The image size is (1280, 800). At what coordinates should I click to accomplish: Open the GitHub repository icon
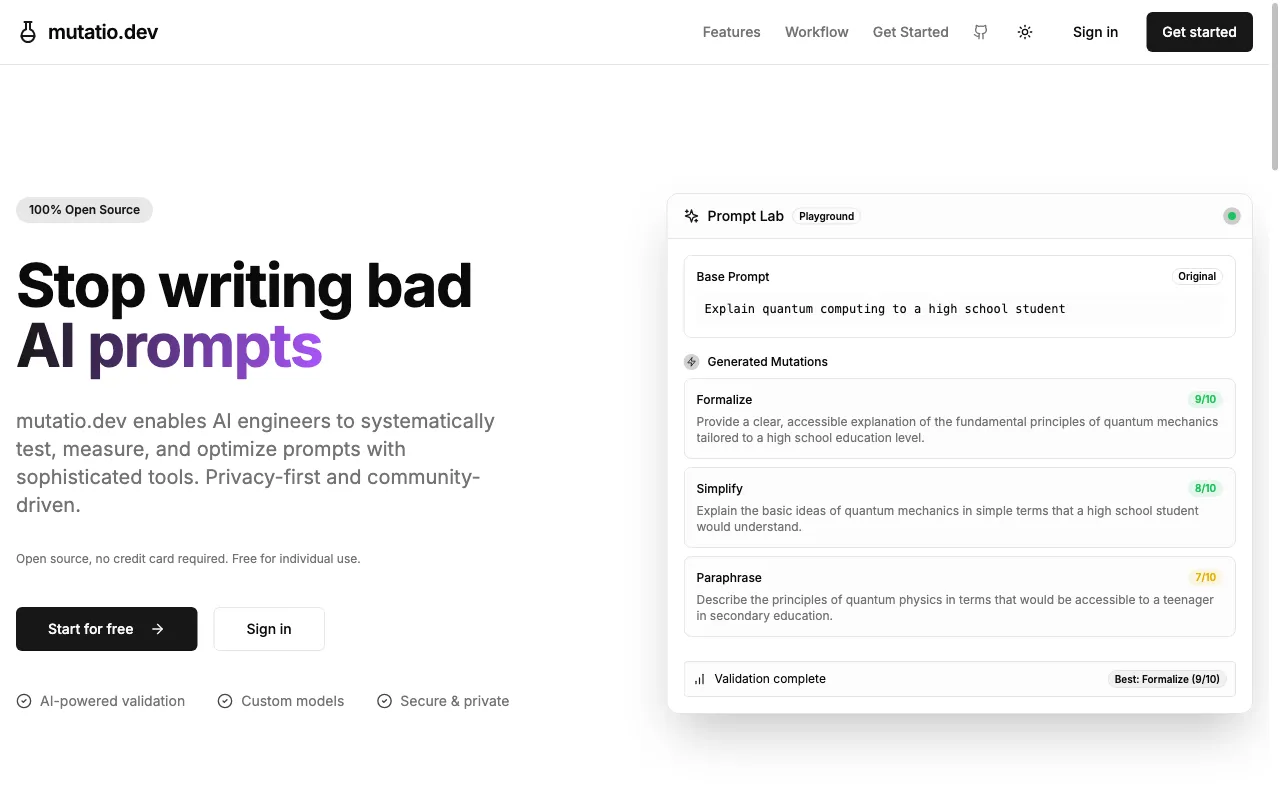[x=981, y=32]
